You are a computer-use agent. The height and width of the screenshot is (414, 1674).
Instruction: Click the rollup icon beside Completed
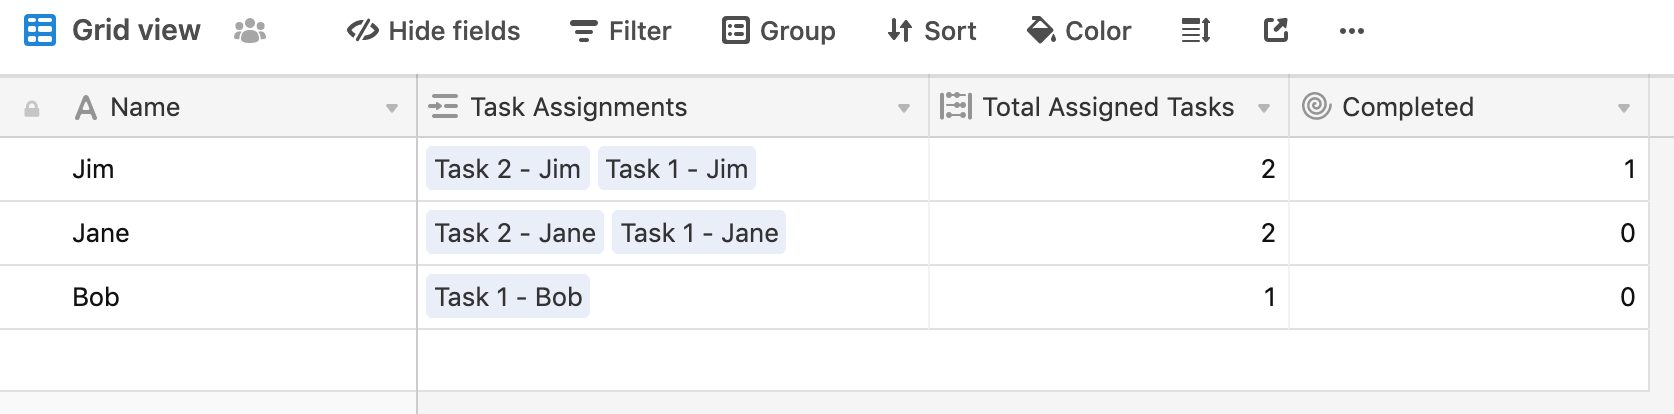tap(1316, 107)
